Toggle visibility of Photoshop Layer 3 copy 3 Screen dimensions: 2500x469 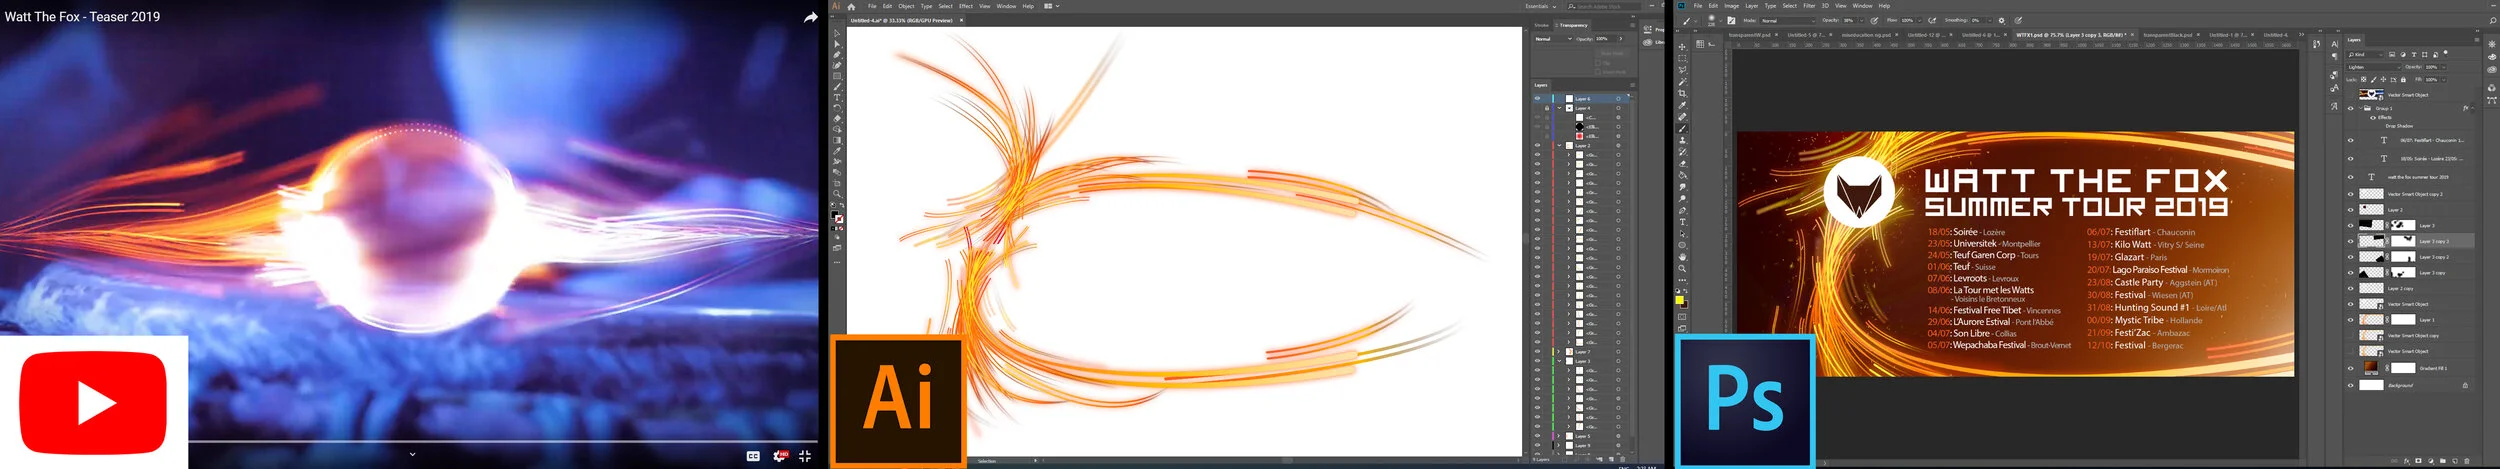(x=2351, y=241)
